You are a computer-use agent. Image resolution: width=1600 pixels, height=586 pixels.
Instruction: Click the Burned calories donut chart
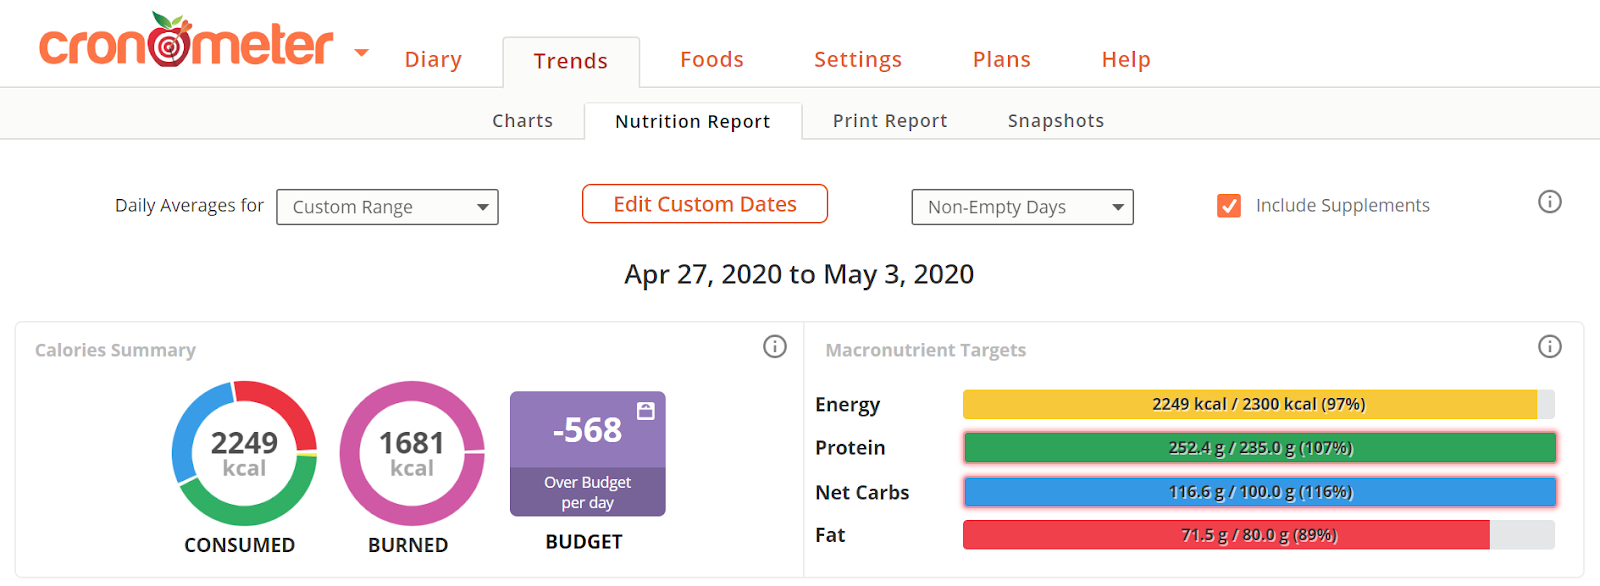click(x=412, y=453)
